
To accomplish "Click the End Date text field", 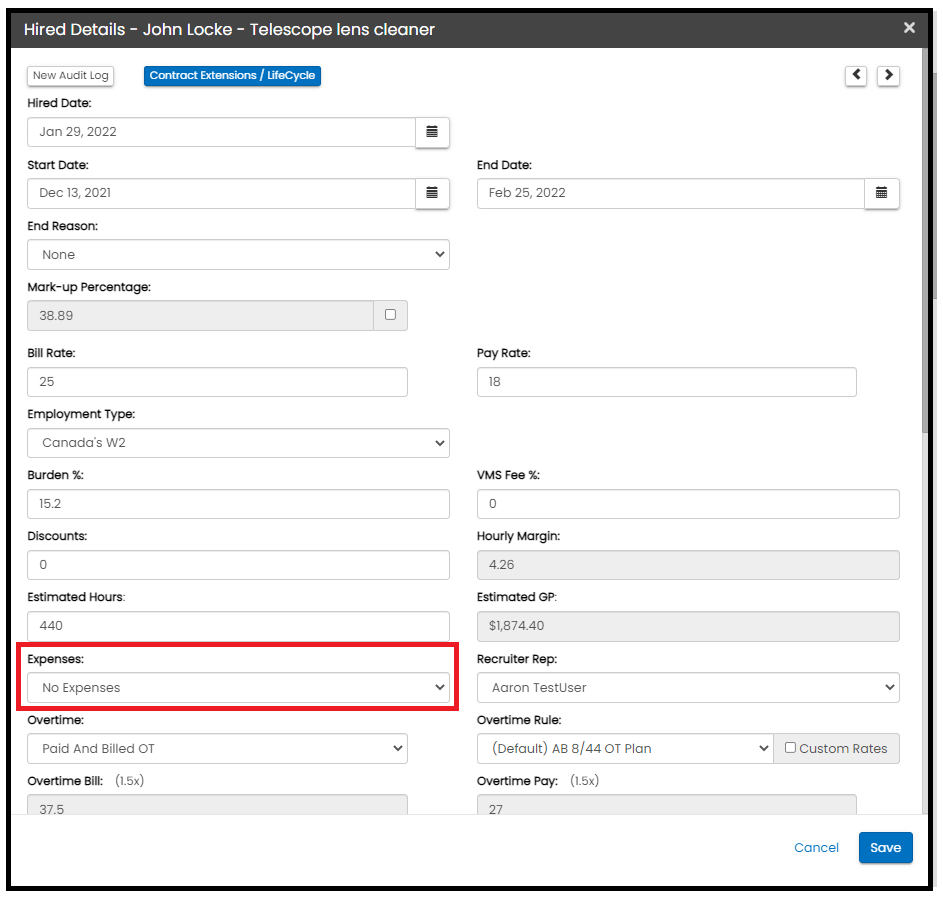I will [671, 193].
